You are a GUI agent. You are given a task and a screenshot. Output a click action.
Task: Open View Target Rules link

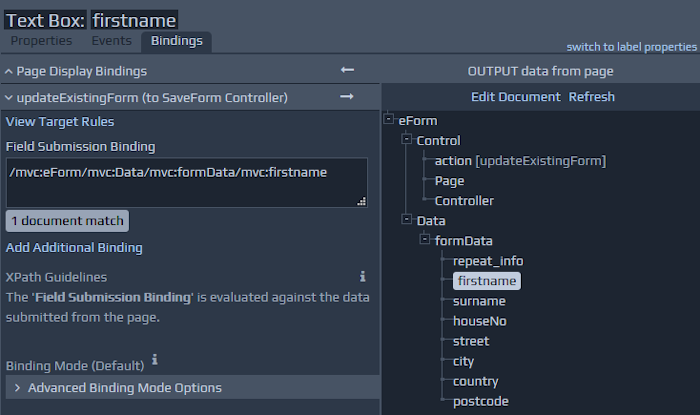60,121
